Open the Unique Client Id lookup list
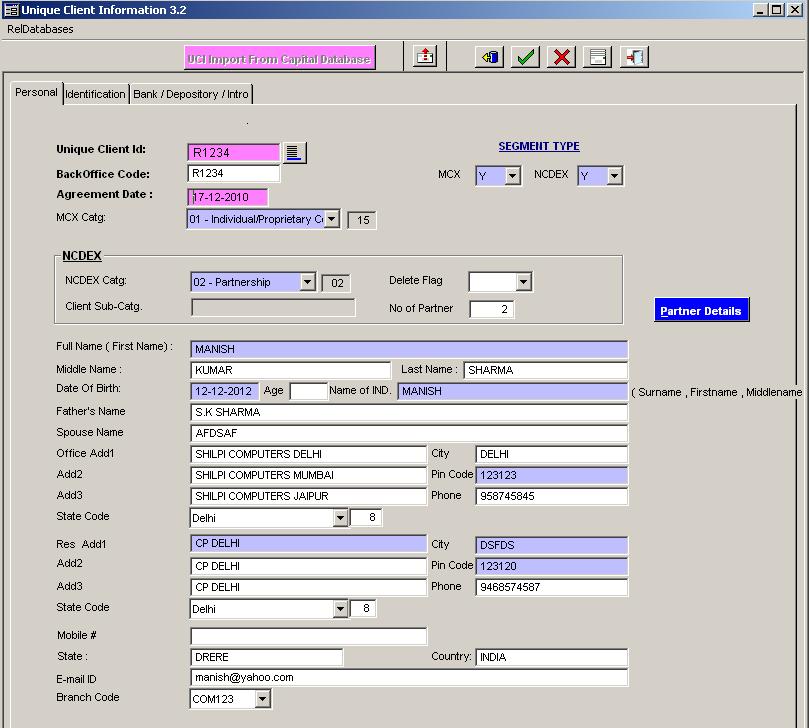The image size is (809, 728). point(294,152)
